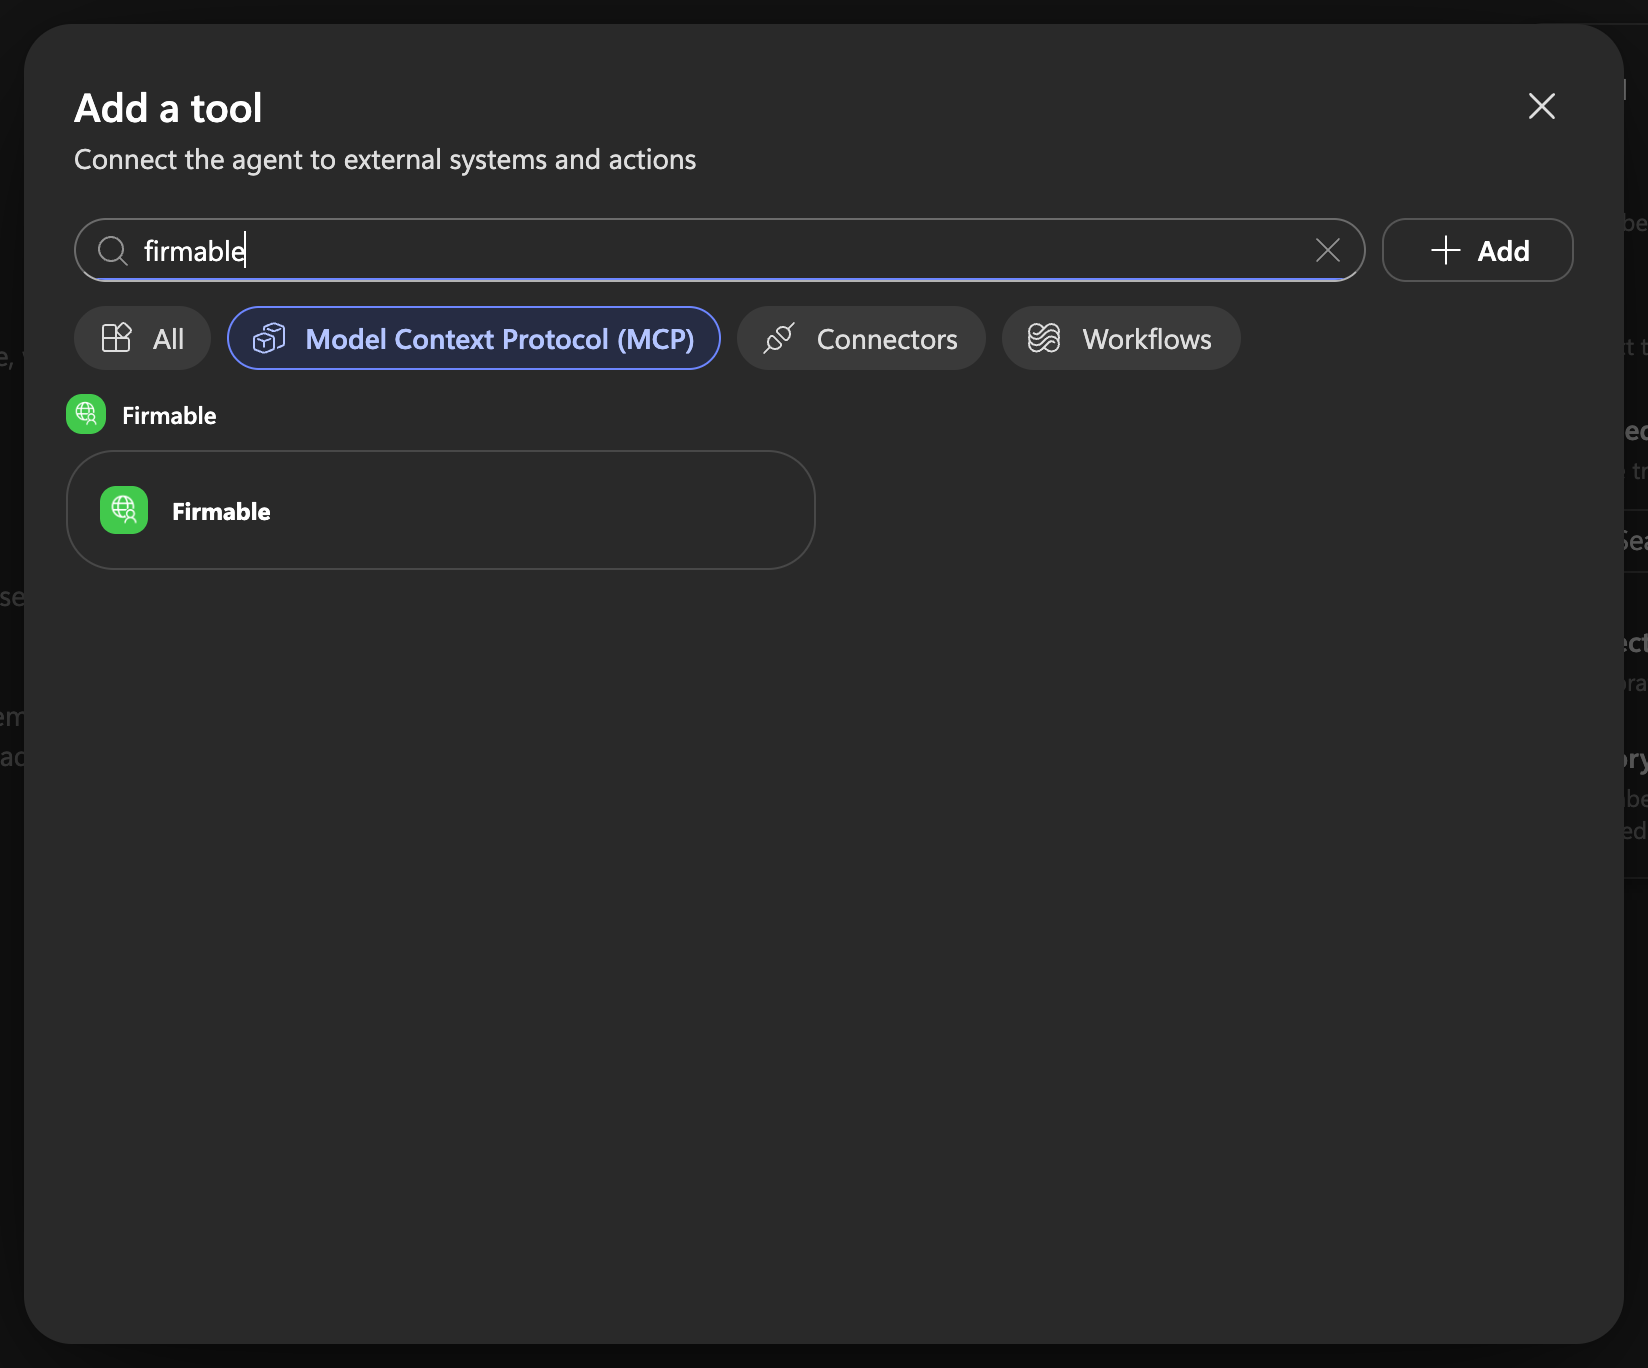The width and height of the screenshot is (1648, 1368).
Task: Select Model Context Protocol (MCP) filter
Action: click(474, 338)
